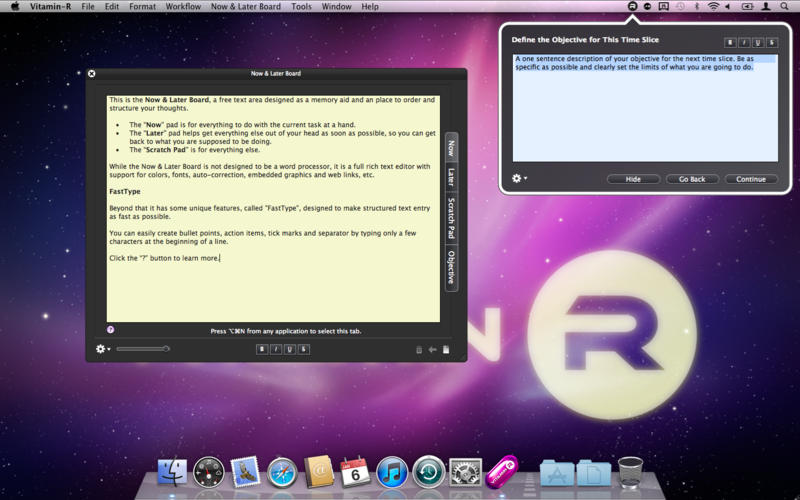The width and height of the screenshot is (800, 500).
Task: Open iTunes from the Dock
Action: (392, 471)
